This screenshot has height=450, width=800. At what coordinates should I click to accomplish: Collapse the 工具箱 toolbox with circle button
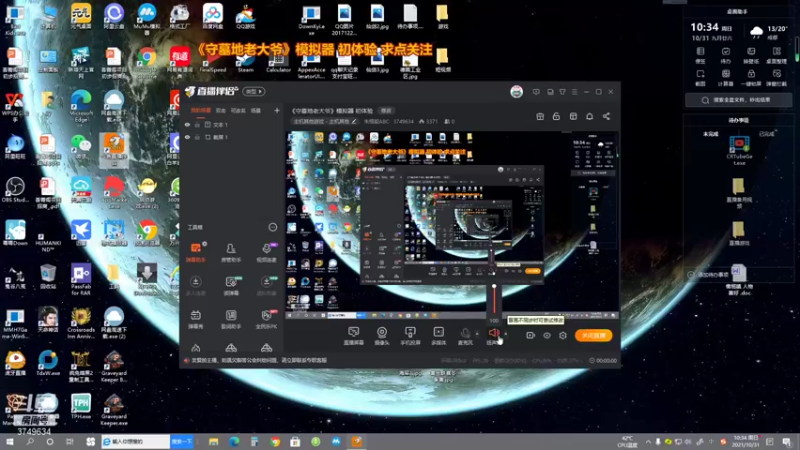[272, 227]
